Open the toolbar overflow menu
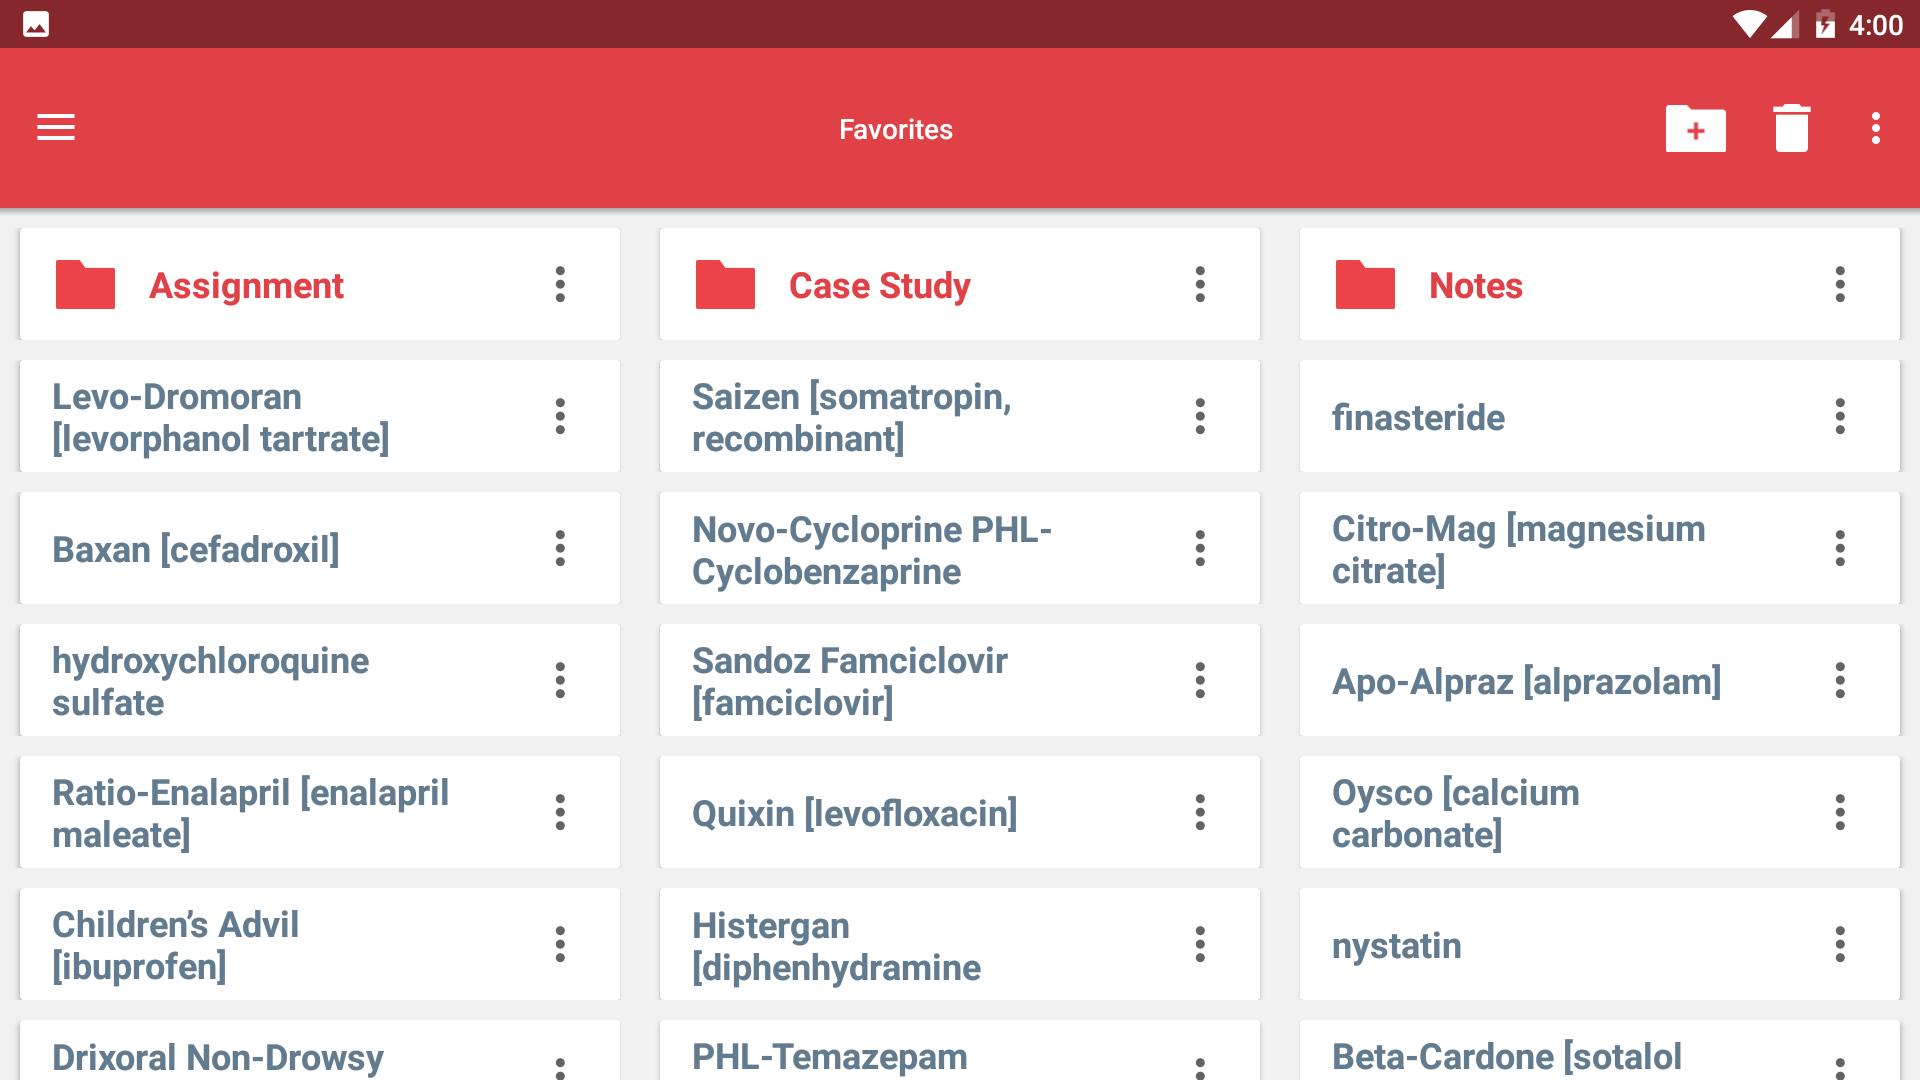This screenshot has height=1080, width=1920. pyautogui.click(x=1876, y=128)
